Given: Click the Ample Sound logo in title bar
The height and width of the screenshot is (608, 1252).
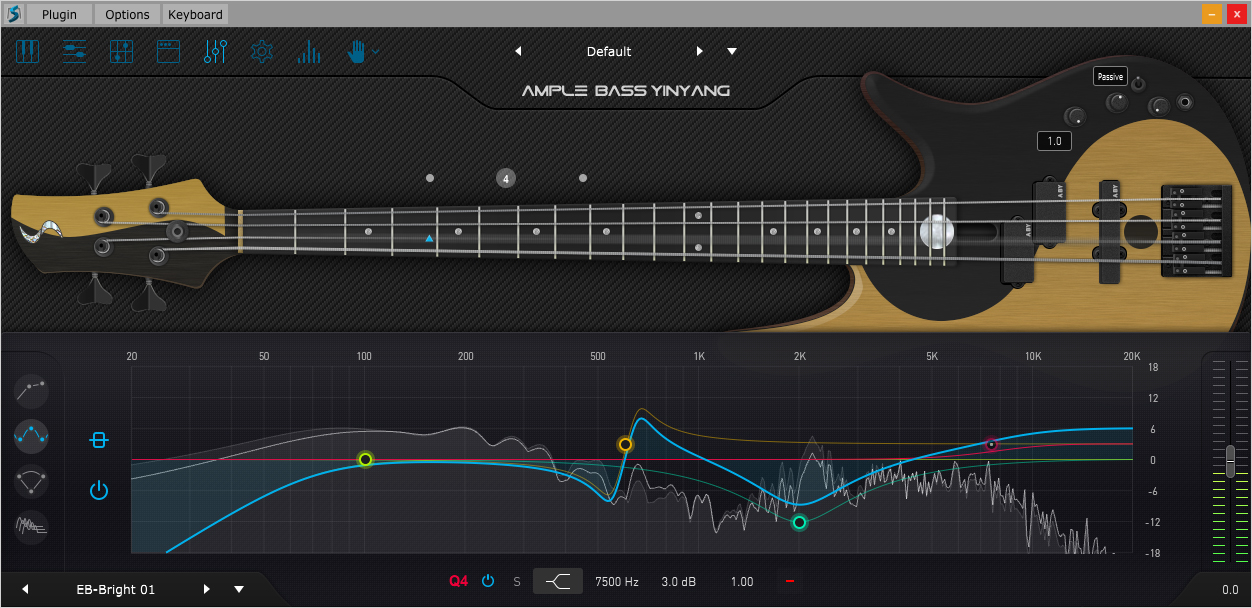Looking at the screenshot, I should (x=13, y=14).
